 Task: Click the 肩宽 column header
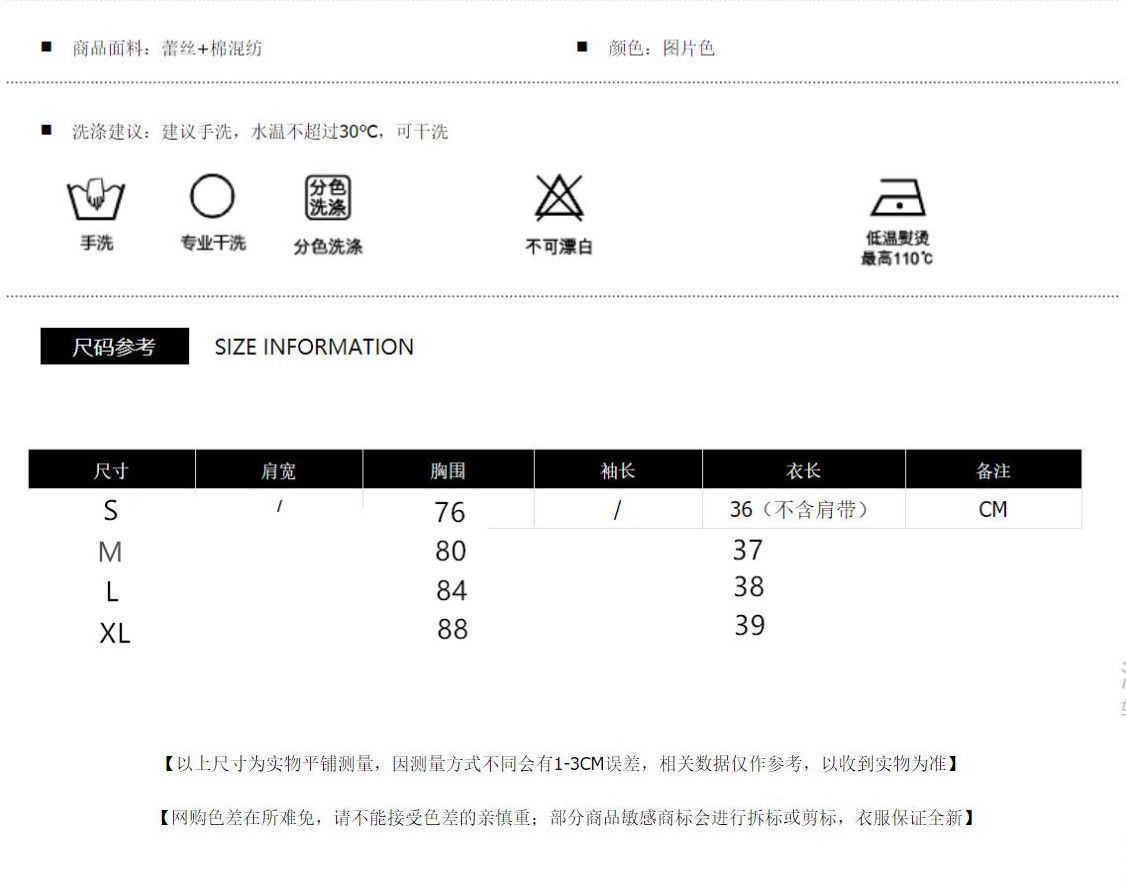coord(278,470)
